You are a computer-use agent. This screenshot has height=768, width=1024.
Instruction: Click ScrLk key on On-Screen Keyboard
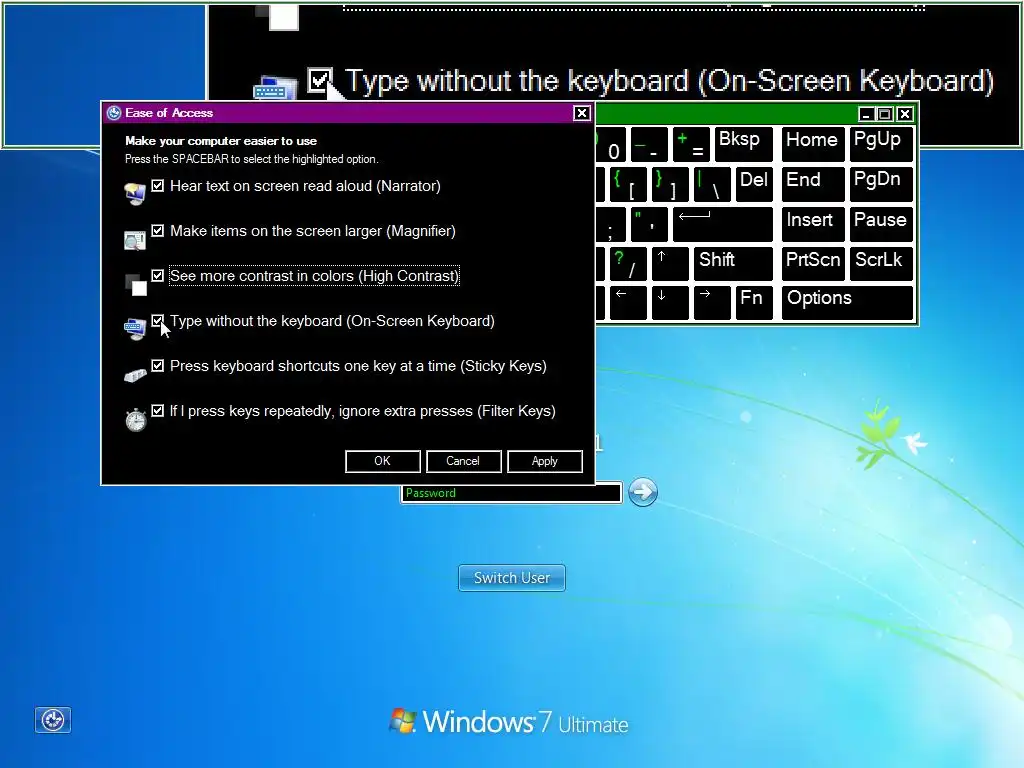point(881,264)
